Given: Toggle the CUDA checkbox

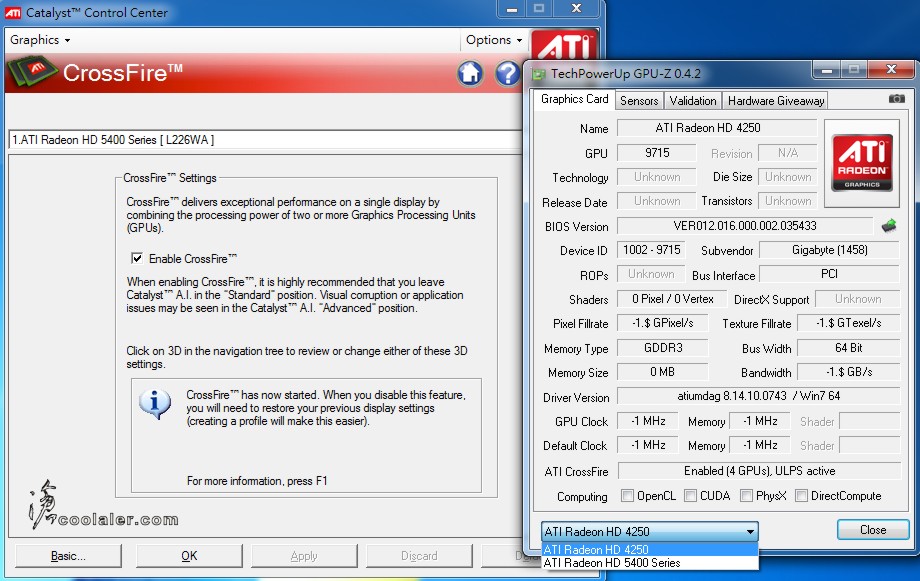Looking at the screenshot, I should [x=691, y=496].
